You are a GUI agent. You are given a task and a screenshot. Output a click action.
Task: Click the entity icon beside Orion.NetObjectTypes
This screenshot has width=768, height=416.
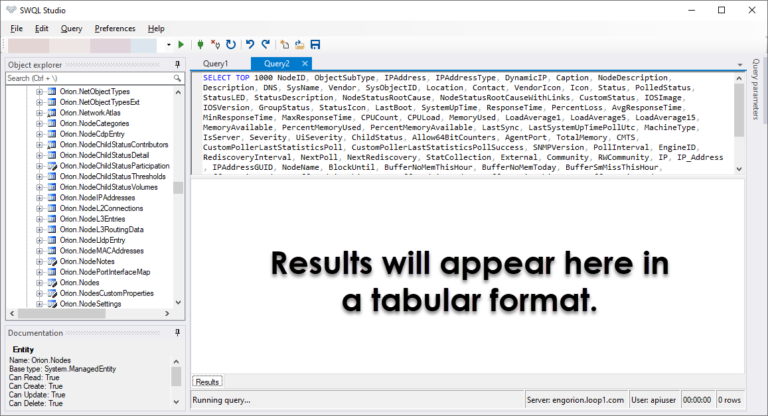52,92
